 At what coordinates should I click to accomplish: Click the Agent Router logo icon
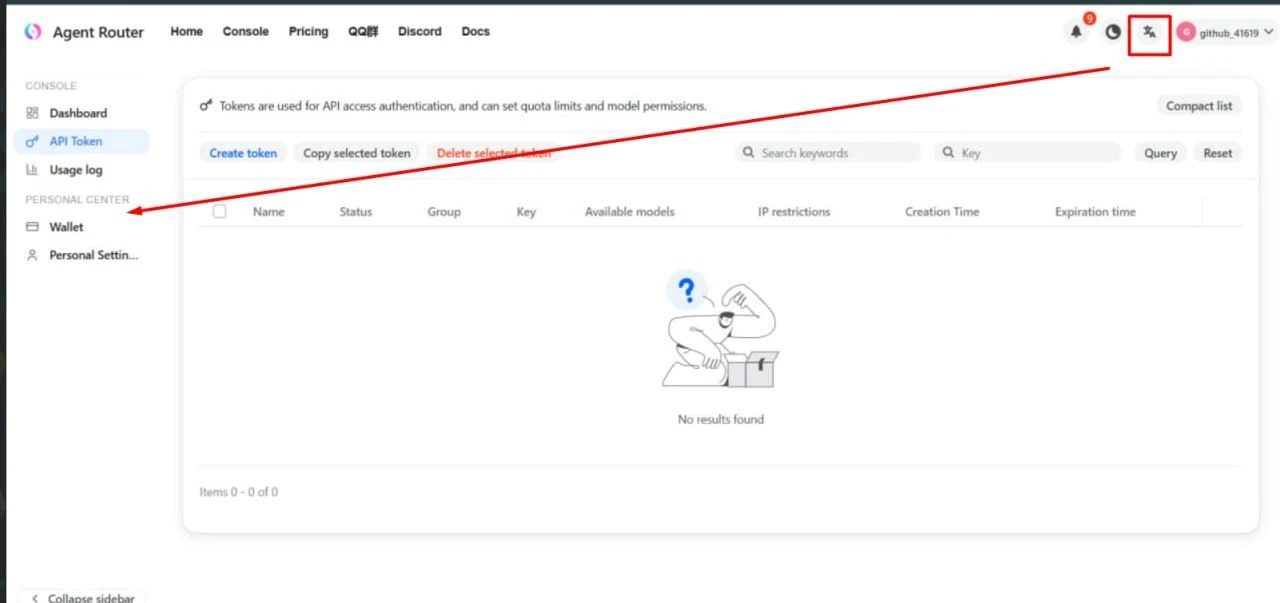[33, 32]
